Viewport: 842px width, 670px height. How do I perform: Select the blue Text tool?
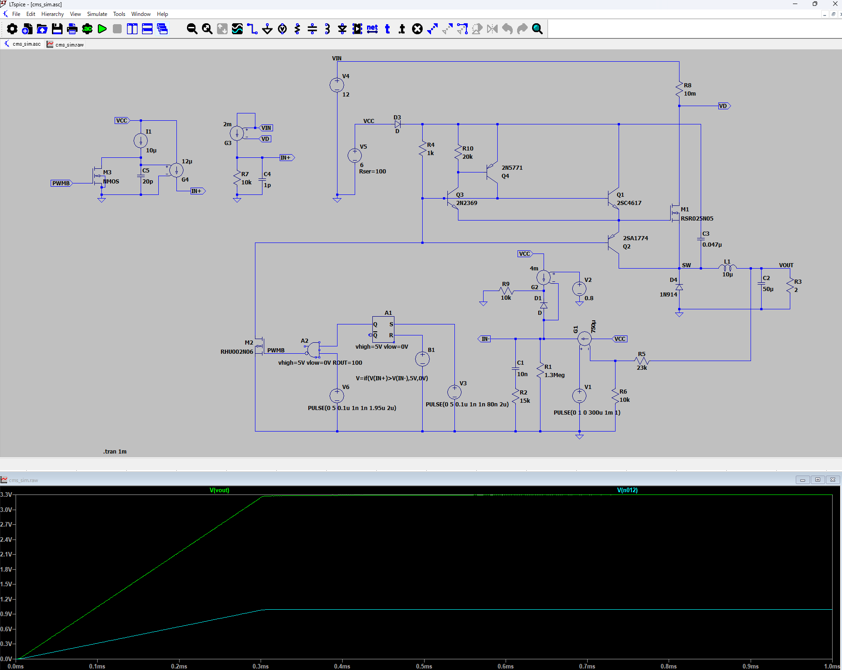click(387, 29)
